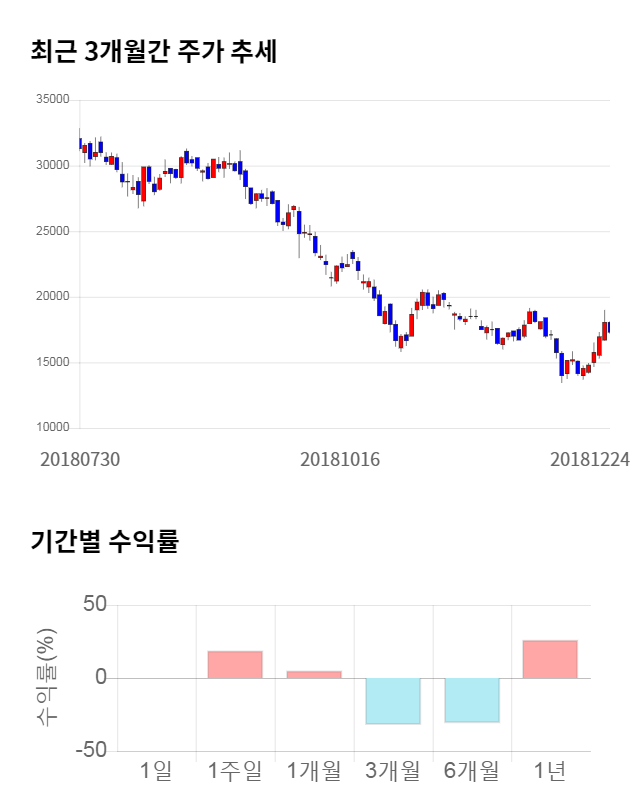Click the 수익률(%) axis title
The height and width of the screenshot is (810, 640).
47,678
